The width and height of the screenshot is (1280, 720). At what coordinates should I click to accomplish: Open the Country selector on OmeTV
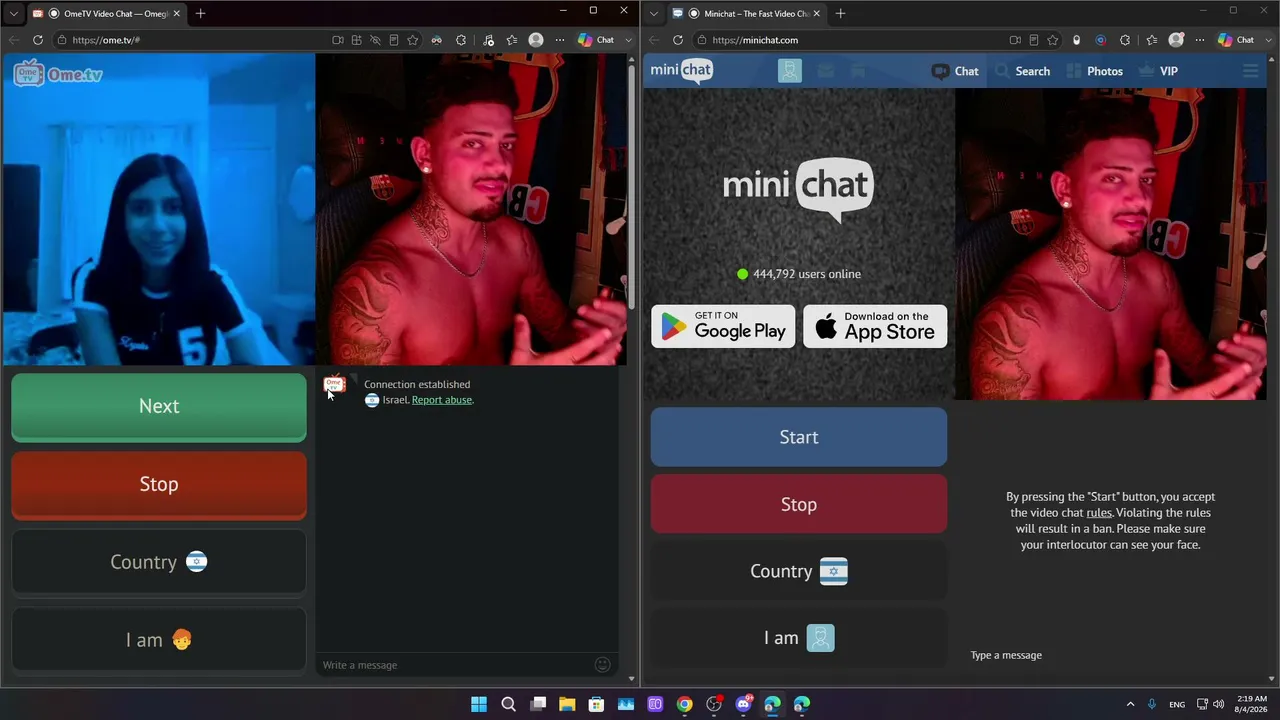tap(159, 562)
